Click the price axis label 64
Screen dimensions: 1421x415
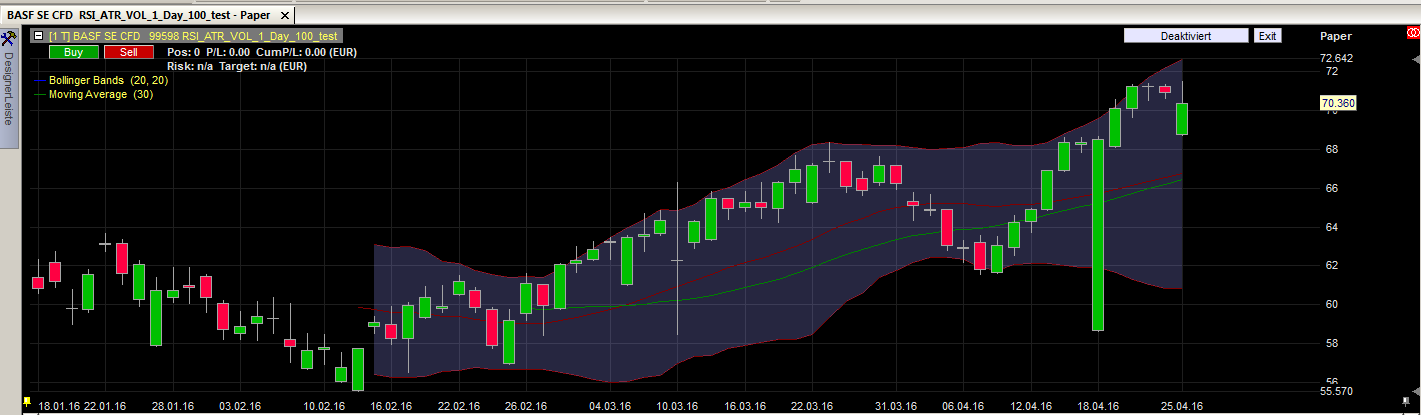click(1331, 227)
